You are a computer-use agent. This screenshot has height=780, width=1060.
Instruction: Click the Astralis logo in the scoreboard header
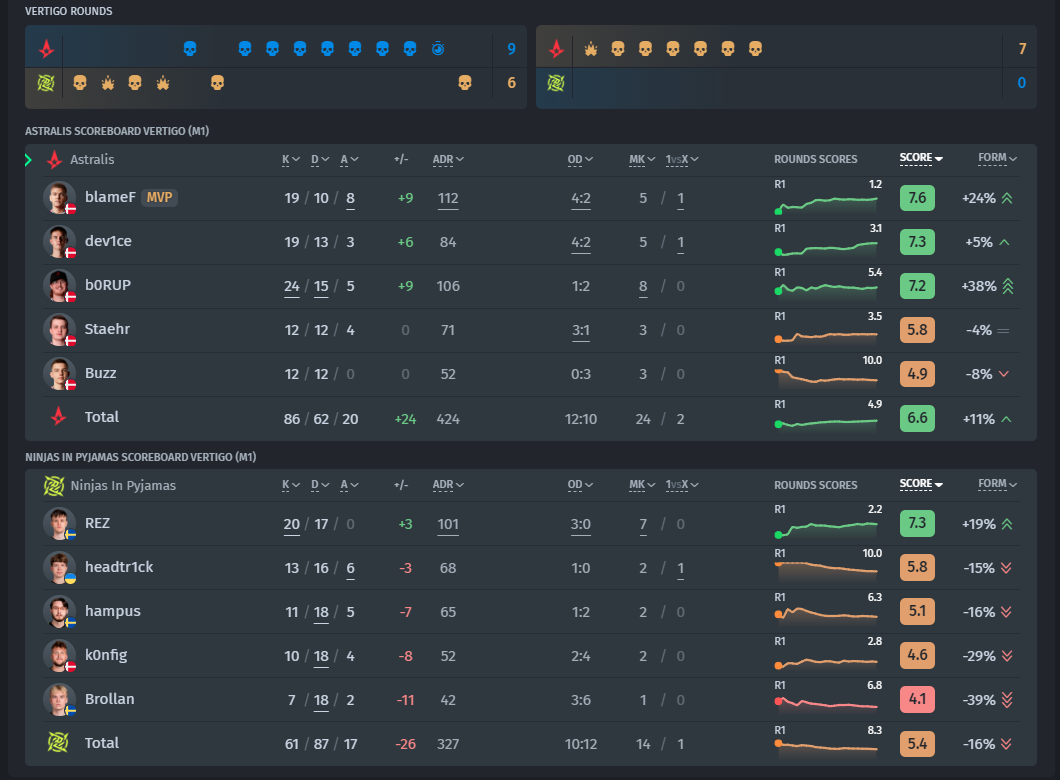pyautogui.click(x=55, y=160)
